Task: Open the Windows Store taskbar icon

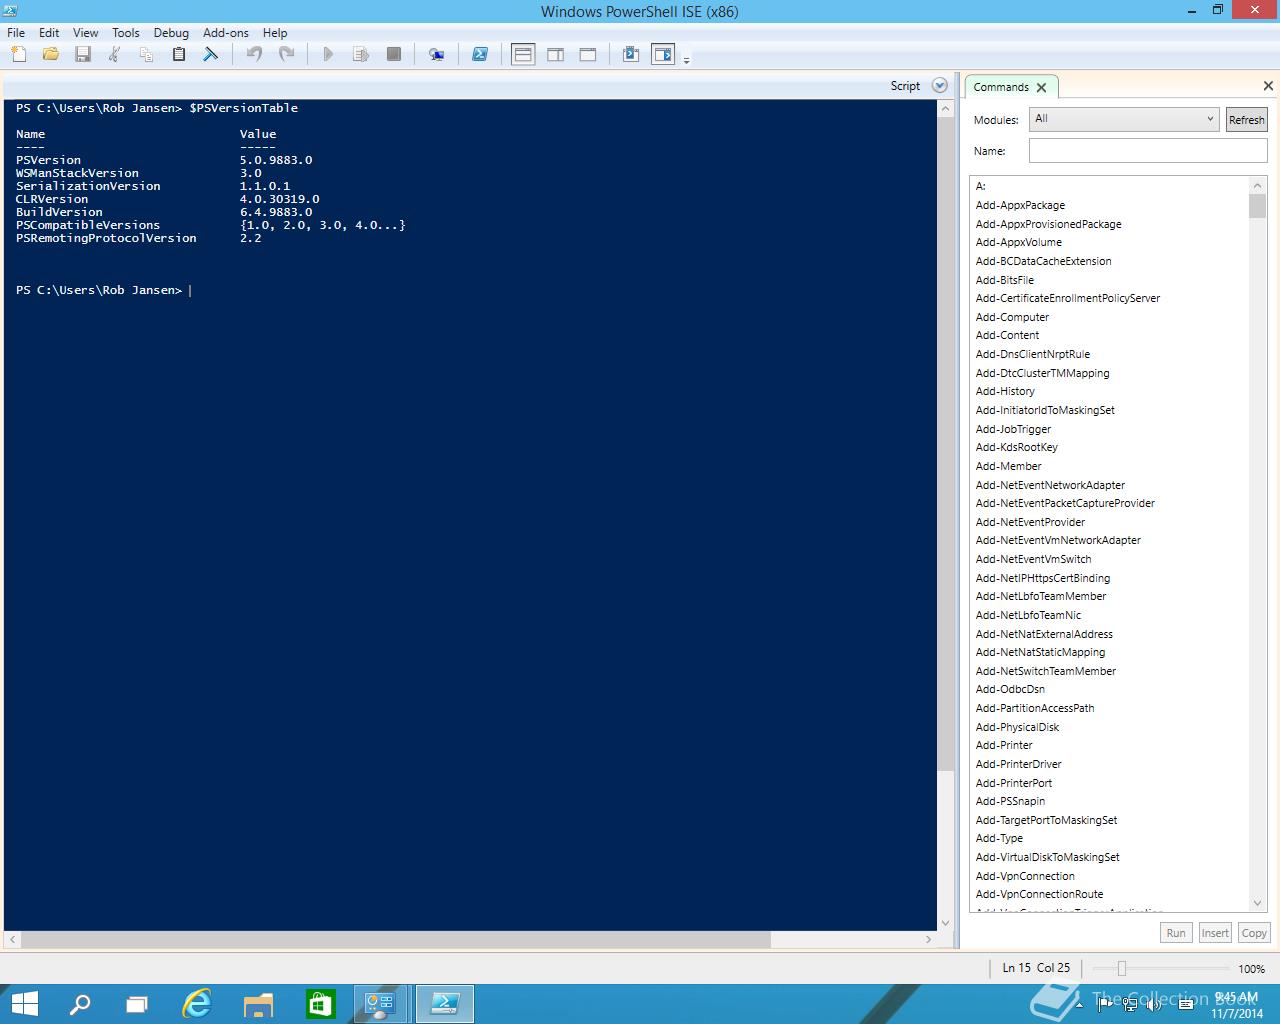Action: (320, 1004)
